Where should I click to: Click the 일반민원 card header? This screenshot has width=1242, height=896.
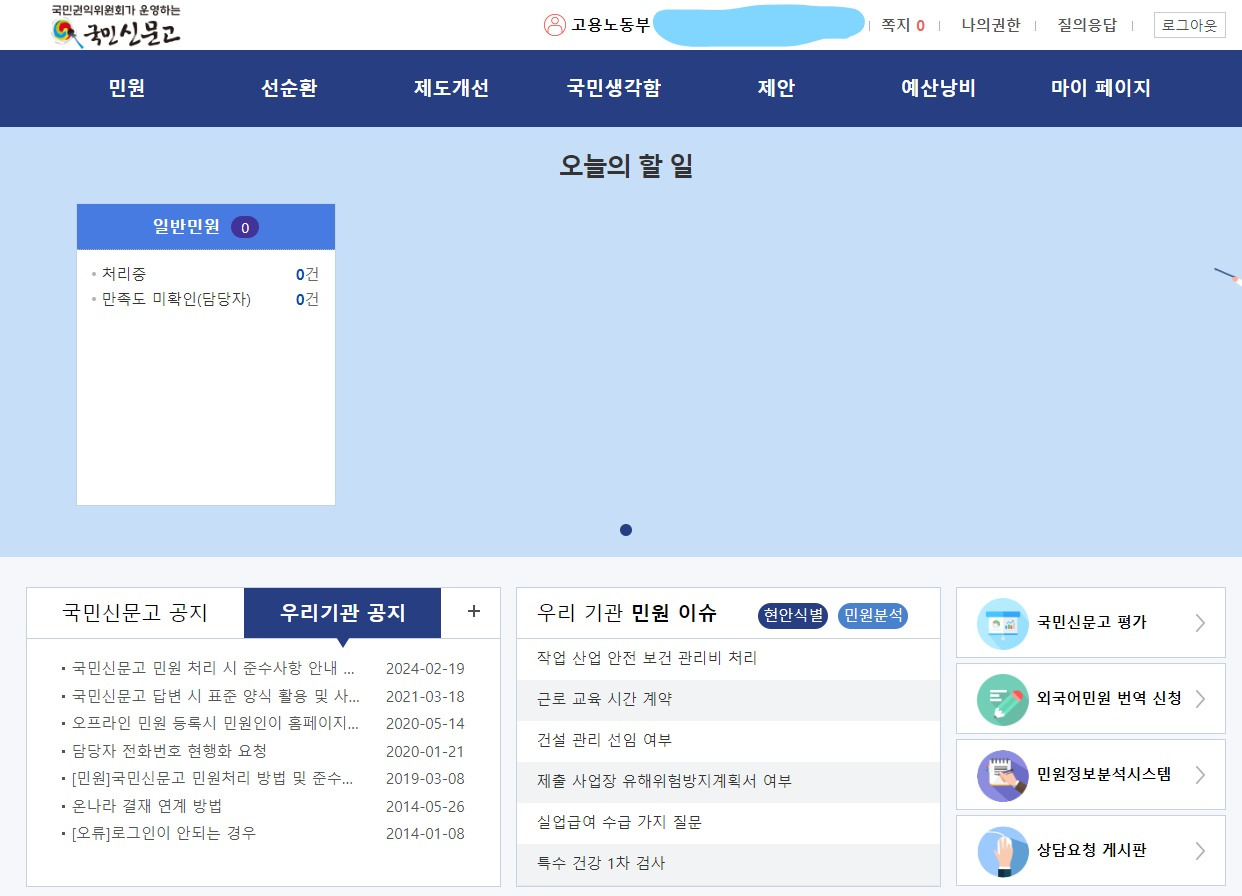[x=206, y=227]
